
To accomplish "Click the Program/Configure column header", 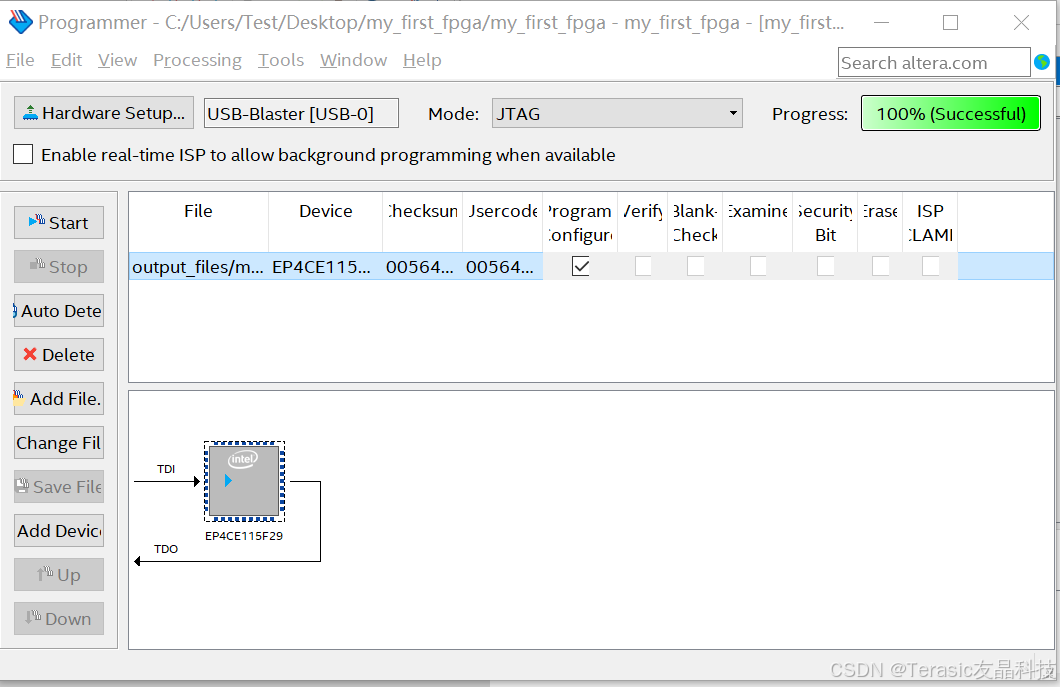I will tap(580, 222).
